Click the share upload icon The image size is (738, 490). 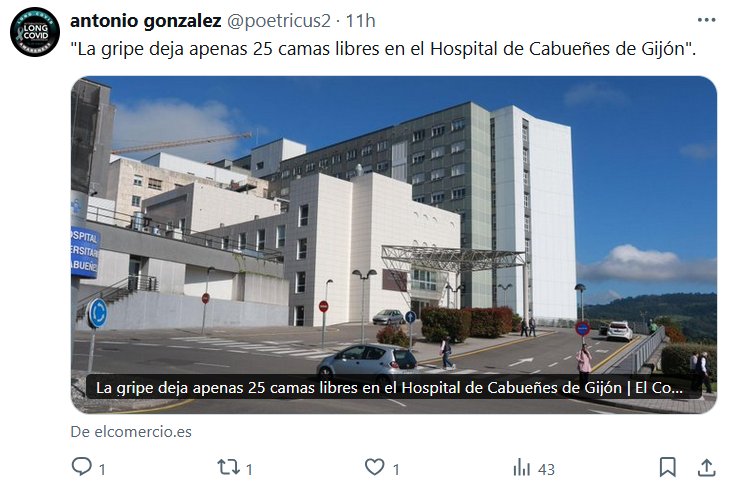(706, 467)
